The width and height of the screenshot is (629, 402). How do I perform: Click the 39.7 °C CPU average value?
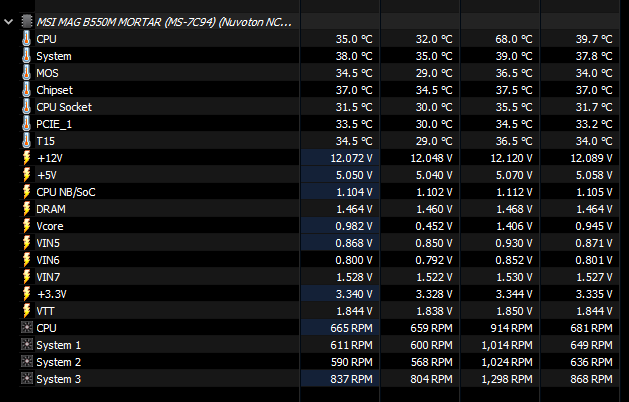[594, 39]
